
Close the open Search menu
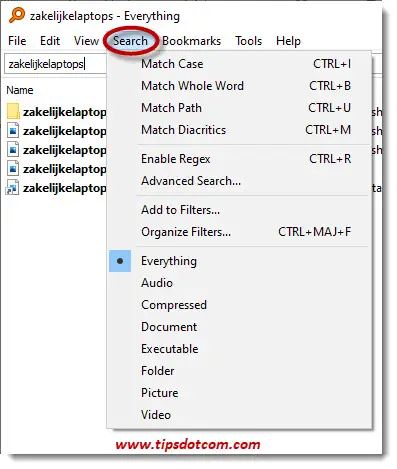click(x=130, y=41)
